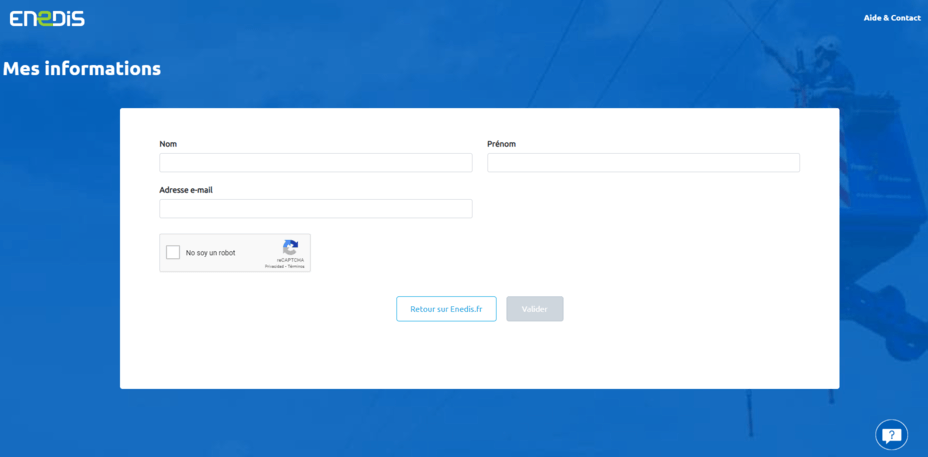Open the help chat bubble icon
The width and height of the screenshot is (928, 457).
tap(891, 435)
